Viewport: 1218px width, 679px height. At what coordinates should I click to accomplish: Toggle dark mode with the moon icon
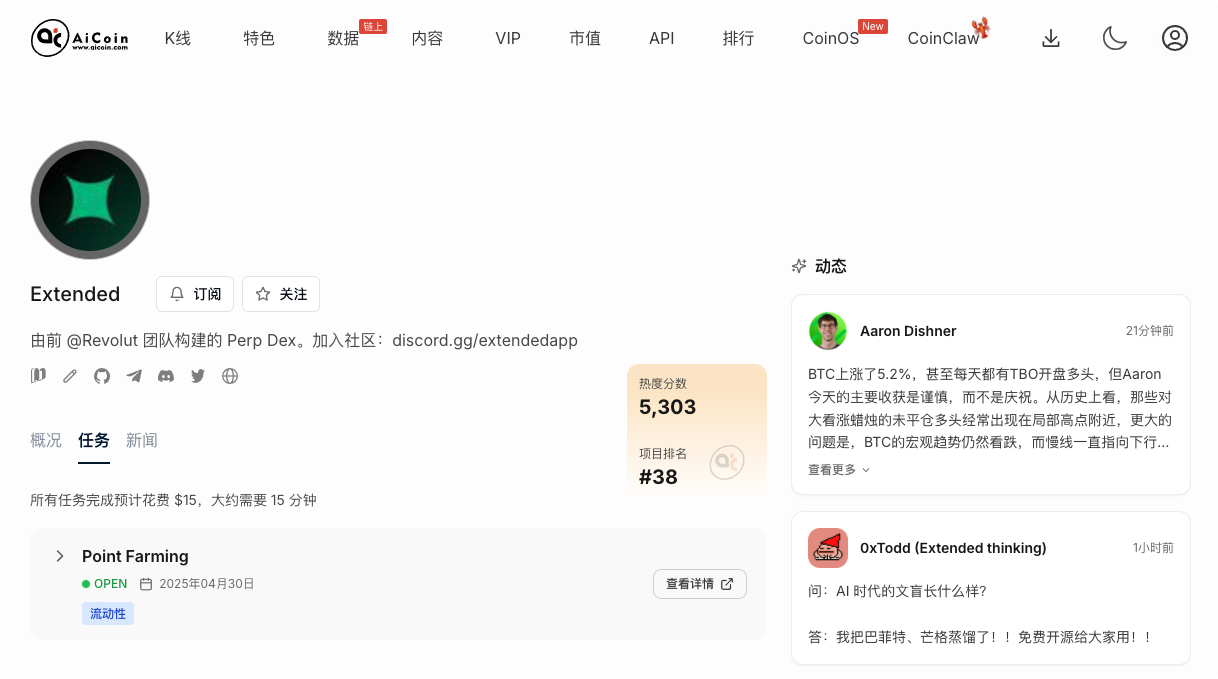1114,37
